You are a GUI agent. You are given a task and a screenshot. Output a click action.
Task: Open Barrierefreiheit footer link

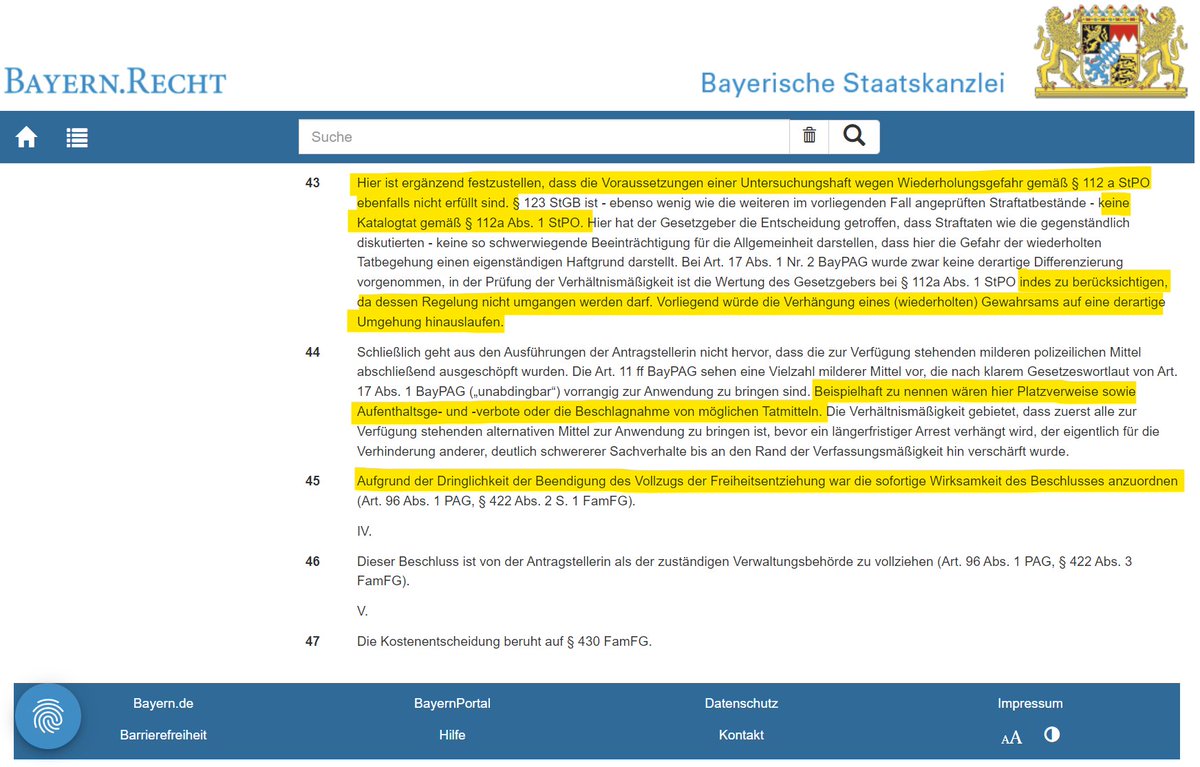pos(163,734)
